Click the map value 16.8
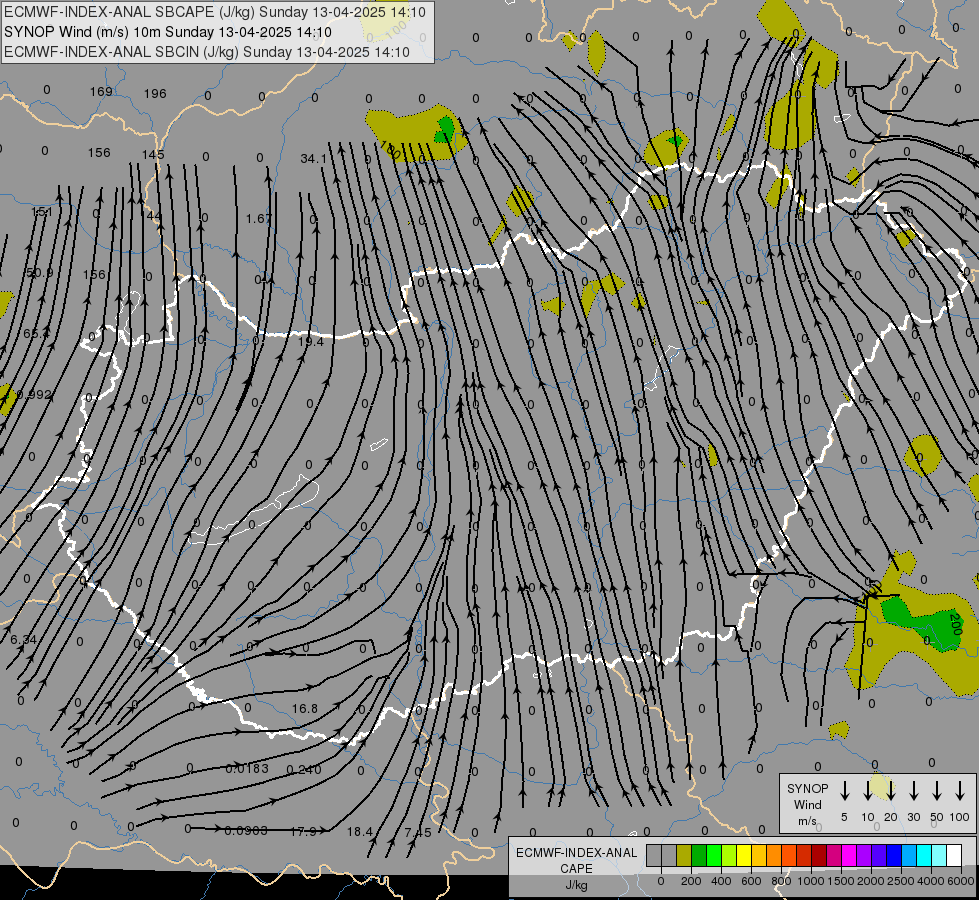979x900 pixels. point(305,708)
